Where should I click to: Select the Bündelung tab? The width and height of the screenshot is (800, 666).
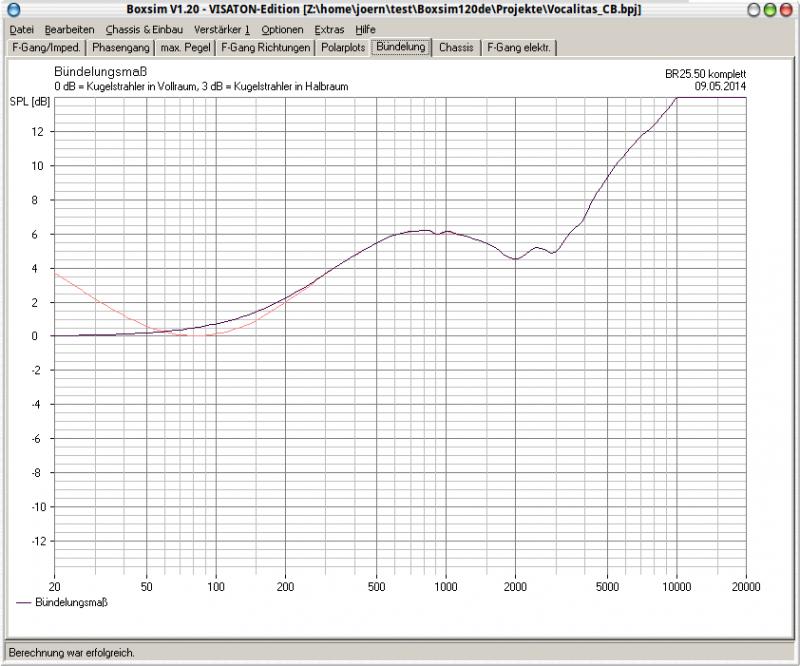(401, 47)
